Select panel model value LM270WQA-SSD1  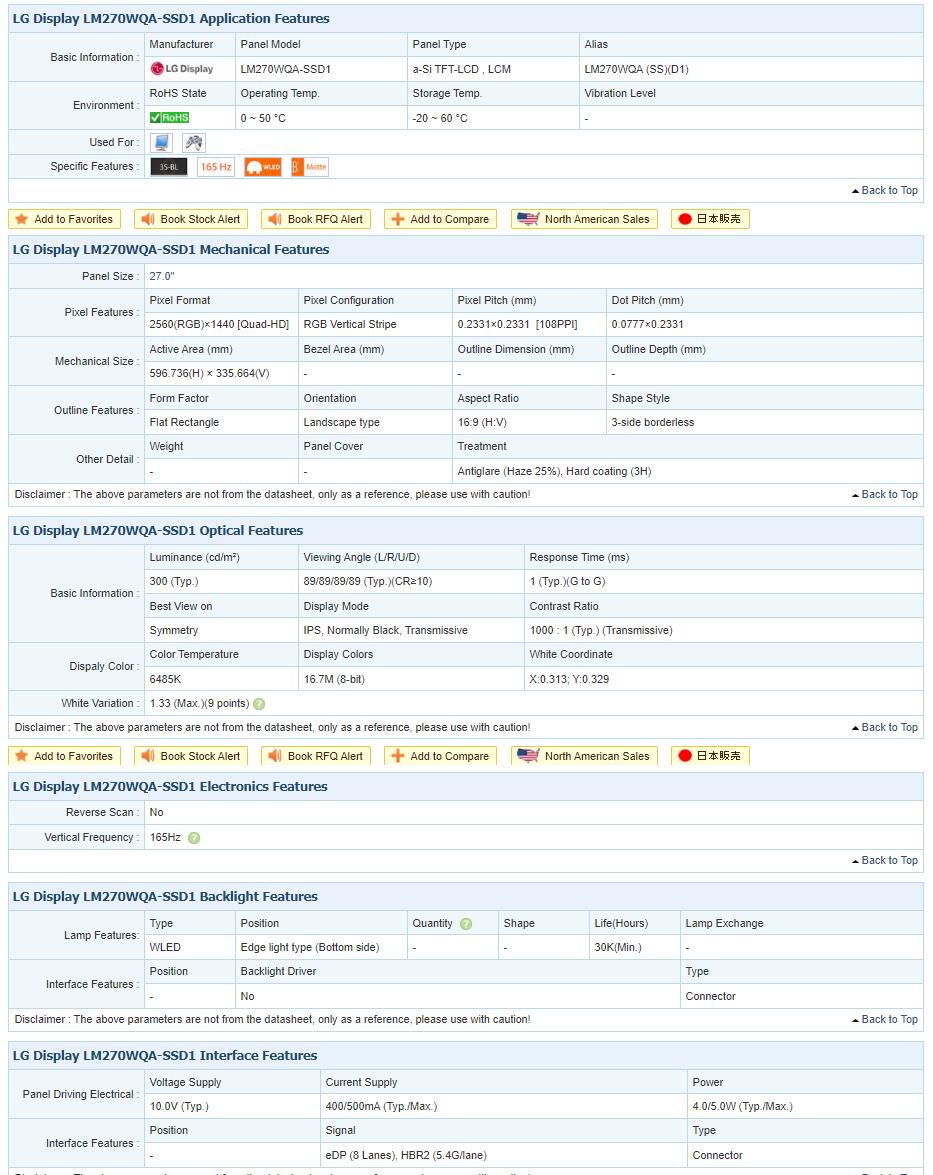point(286,69)
